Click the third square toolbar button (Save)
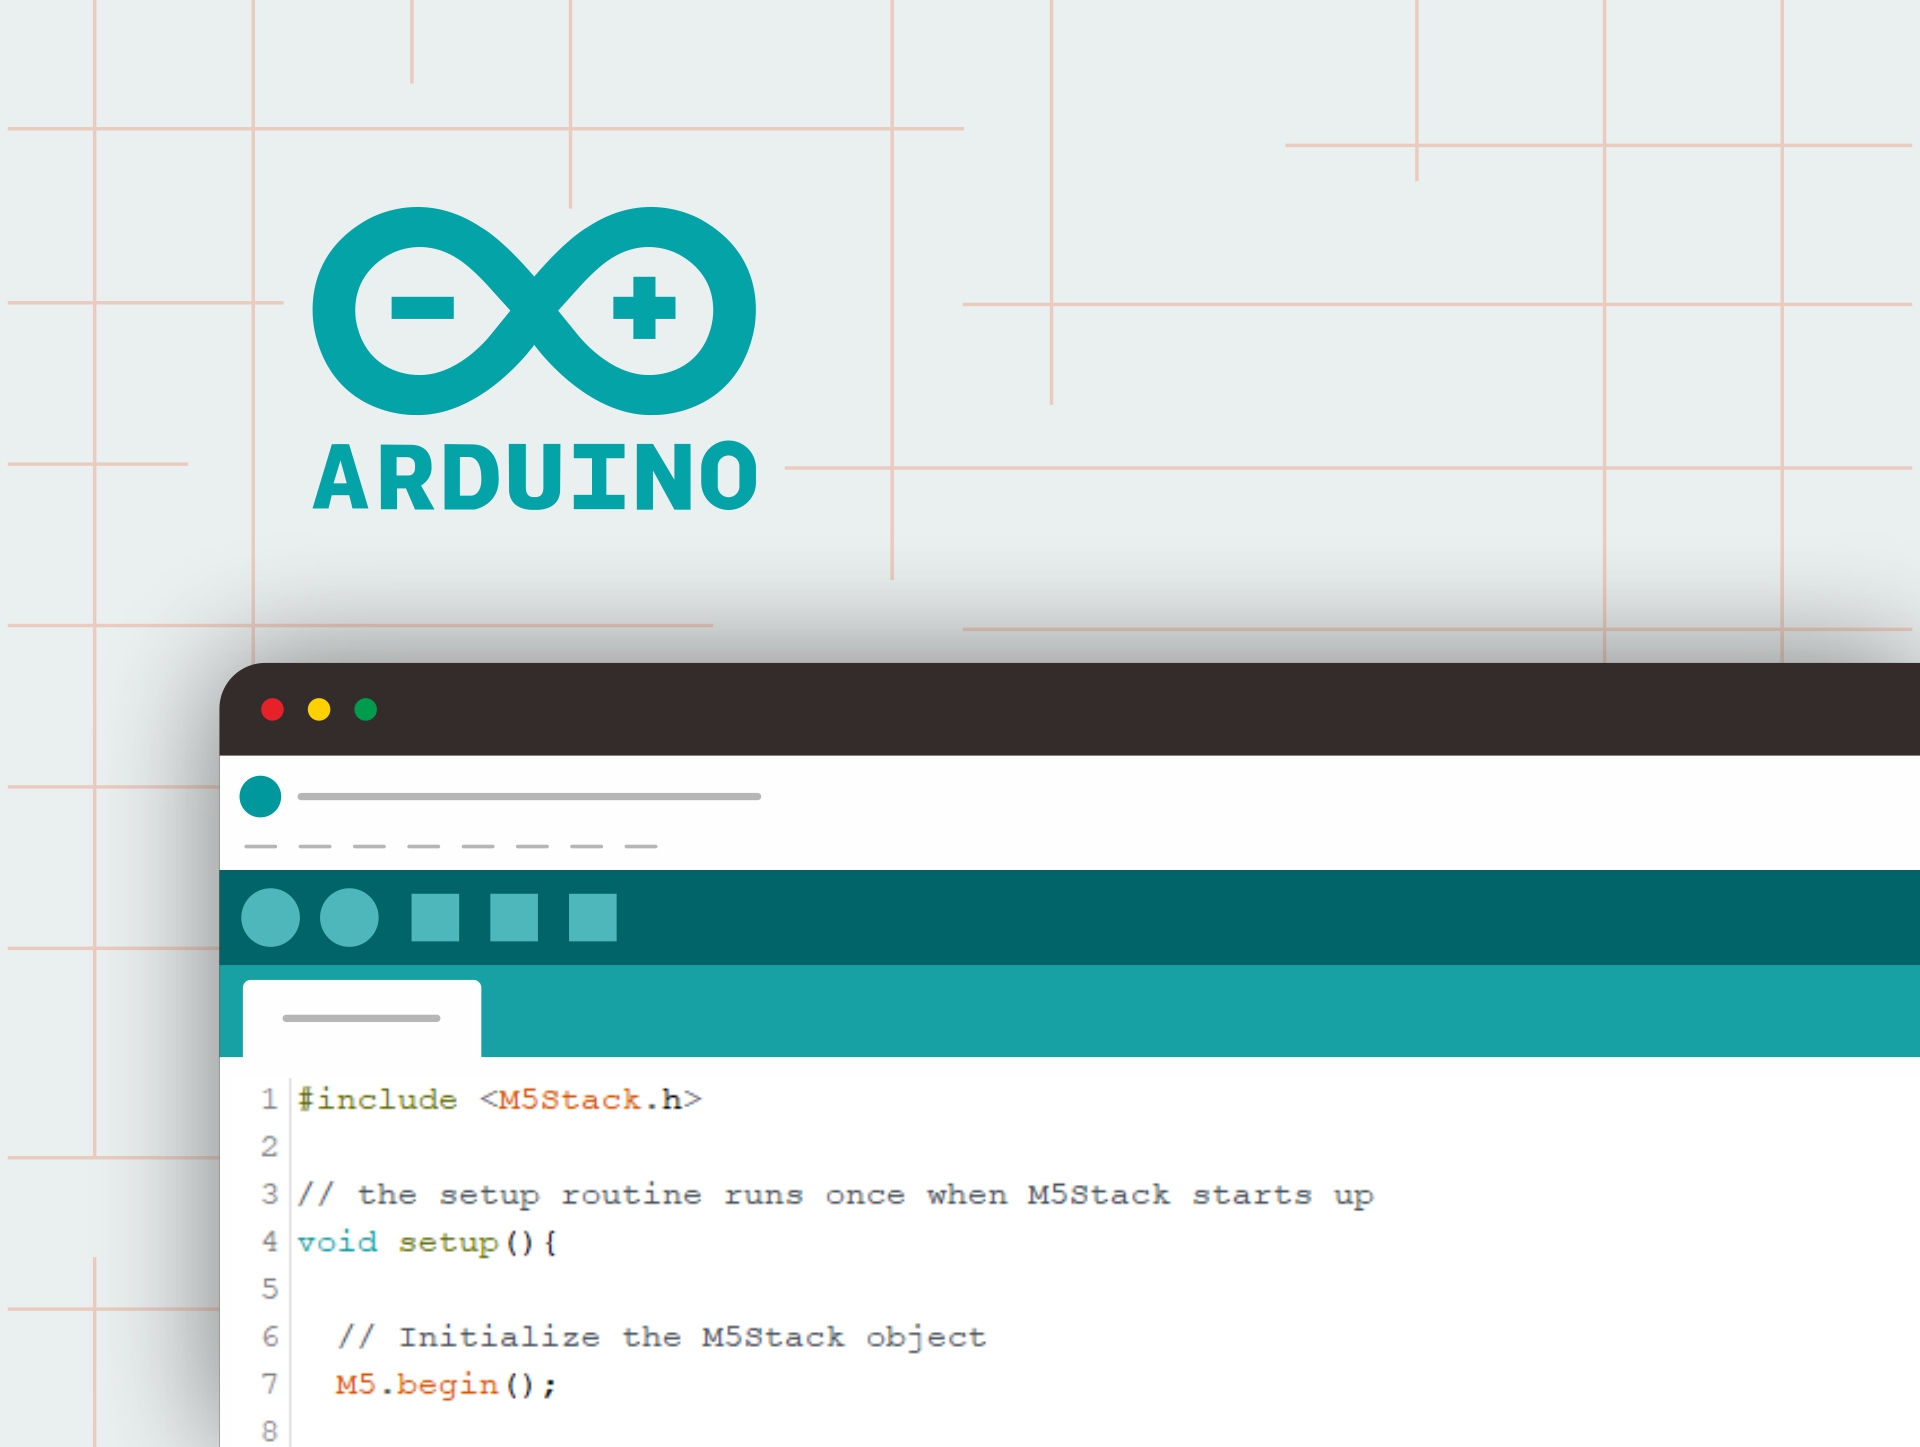 point(593,917)
